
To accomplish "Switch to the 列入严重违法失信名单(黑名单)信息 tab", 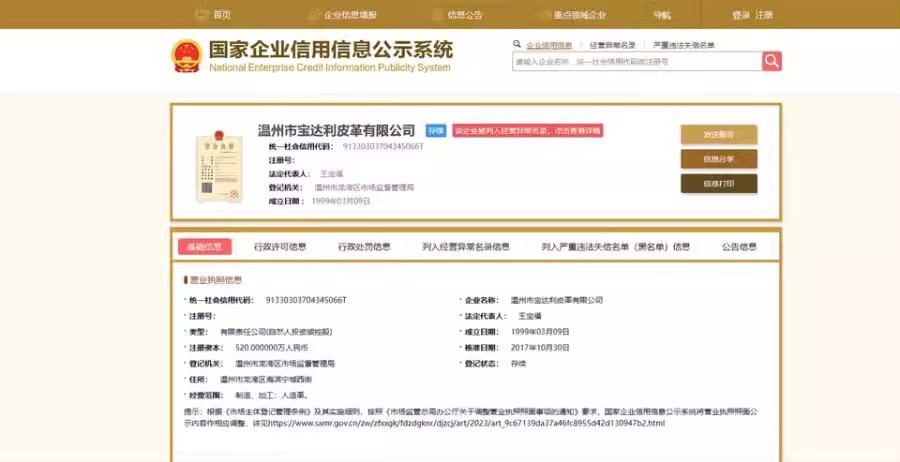I will 616,247.
